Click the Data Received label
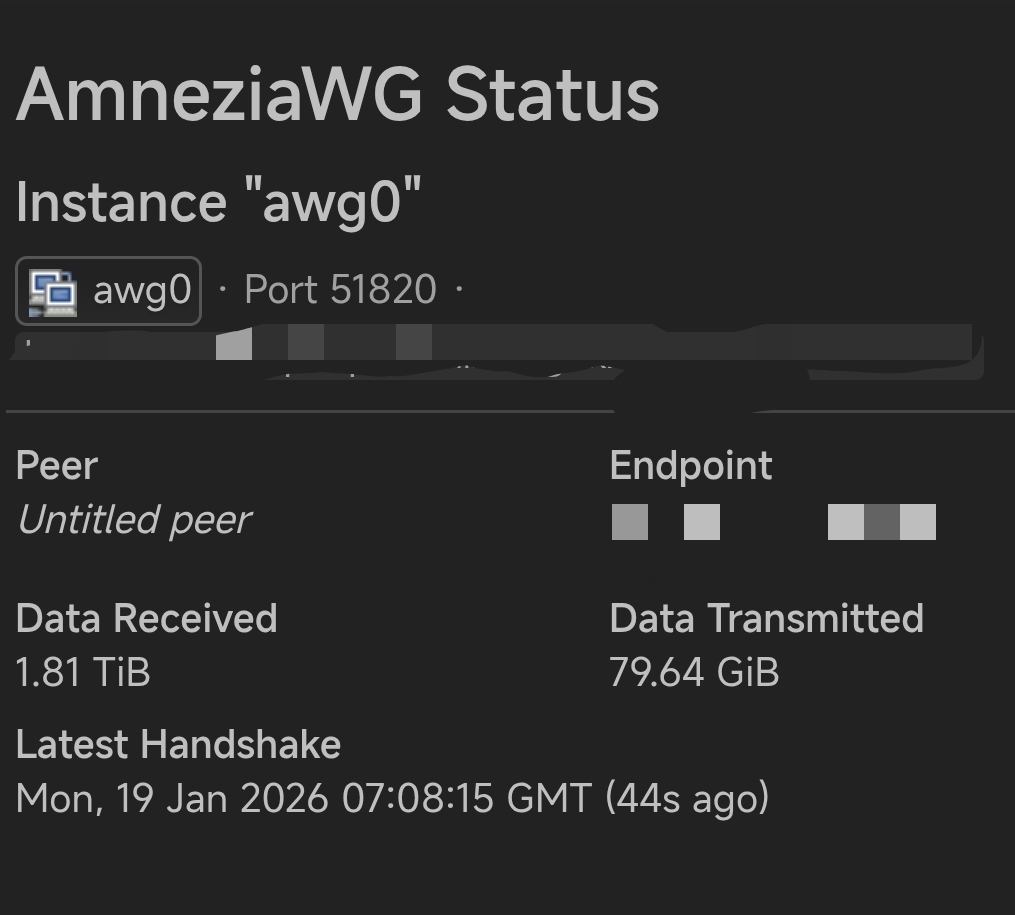The width and height of the screenshot is (1015, 915). (146, 618)
